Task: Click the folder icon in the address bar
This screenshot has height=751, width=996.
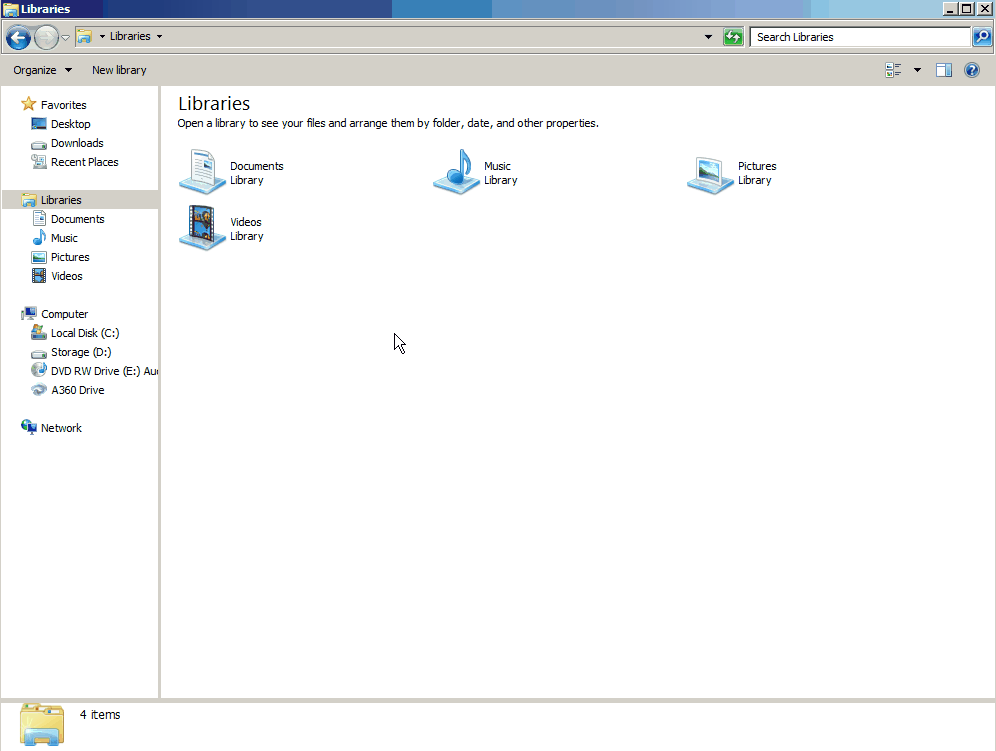Action: click(x=84, y=37)
